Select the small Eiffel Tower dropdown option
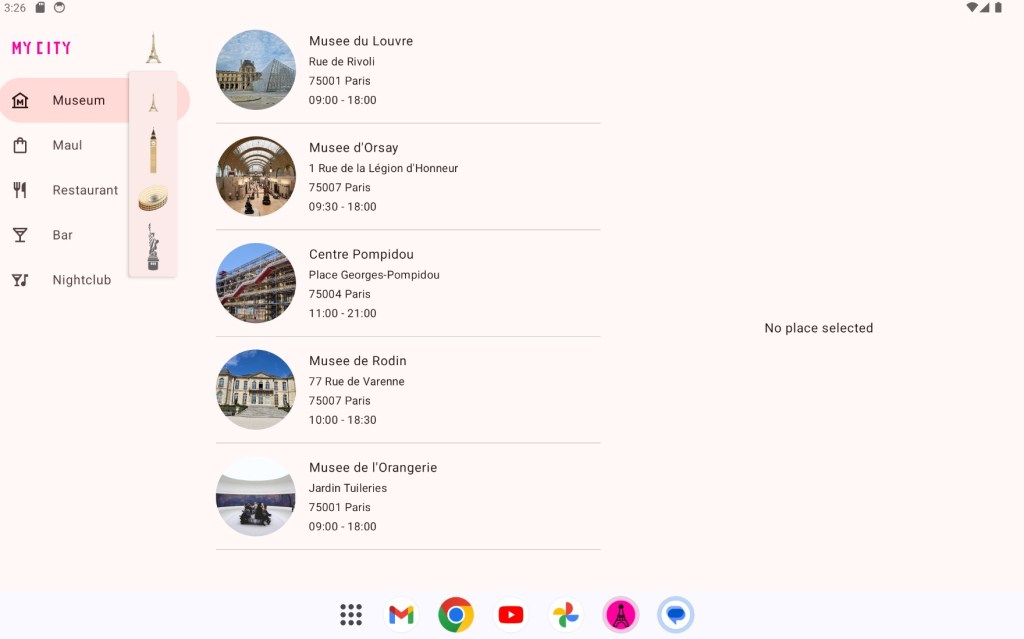 click(153, 102)
